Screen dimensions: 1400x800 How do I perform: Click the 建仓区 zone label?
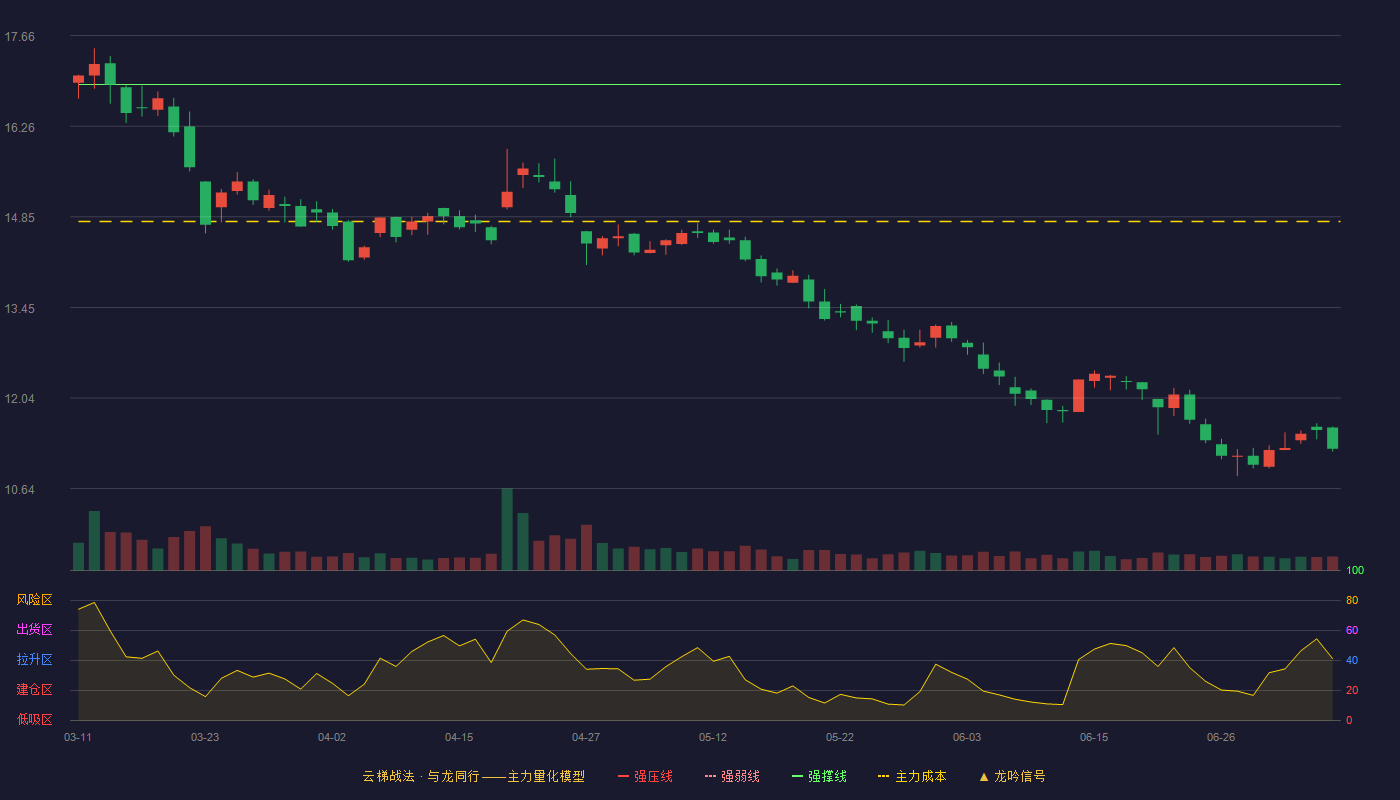tap(34, 690)
